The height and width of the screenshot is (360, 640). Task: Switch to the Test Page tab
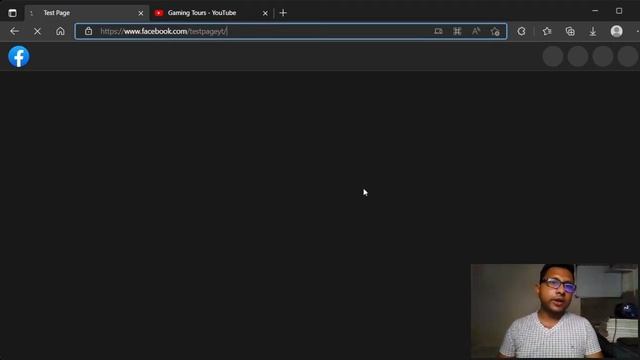pyautogui.click(x=86, y=13)
